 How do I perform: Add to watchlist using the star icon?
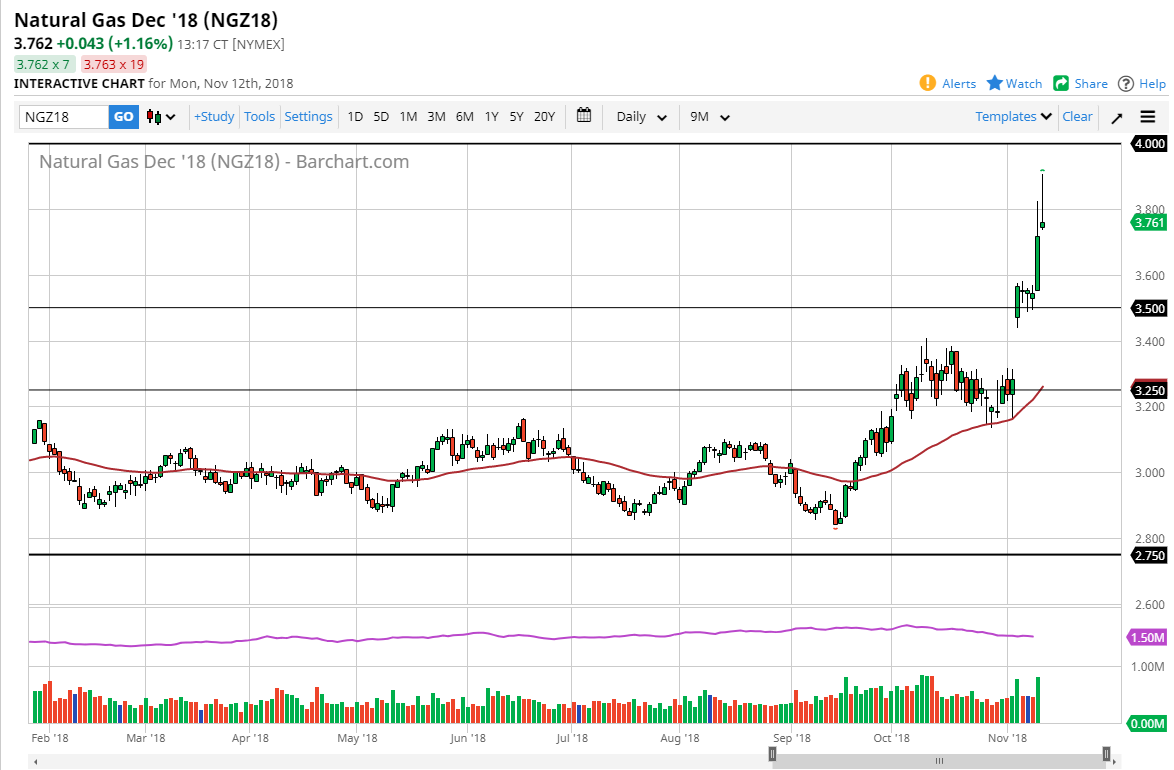(x=994, y=82)
